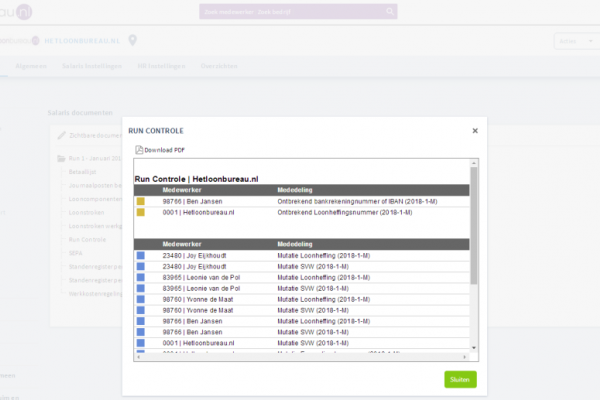The height and width of the screenshot is (400, 600).
Task: Click the folder icon for Run 1 - Januari
Action: pos(61,158)
